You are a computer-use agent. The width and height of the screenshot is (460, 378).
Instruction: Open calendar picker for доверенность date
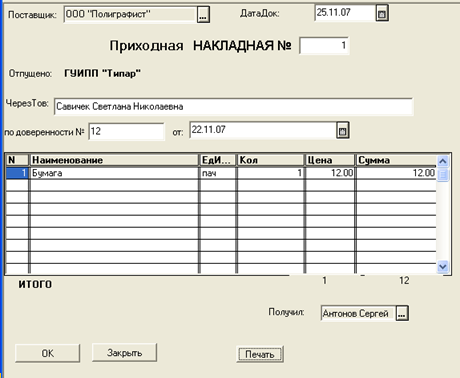coord(342,131)
